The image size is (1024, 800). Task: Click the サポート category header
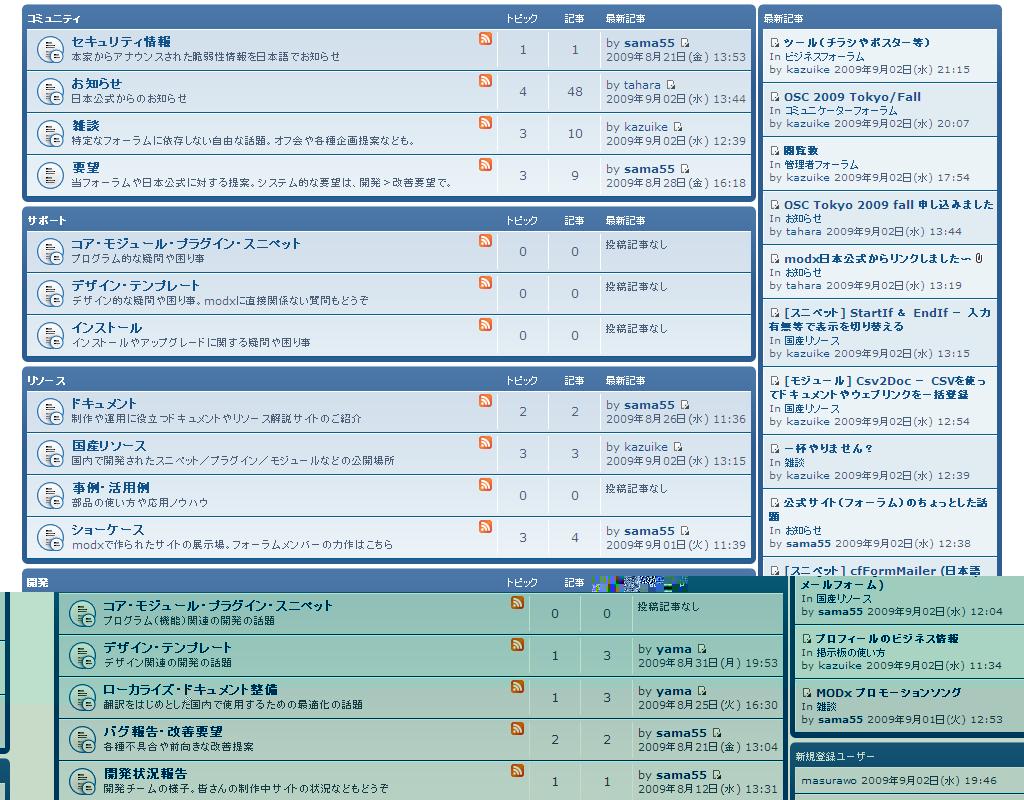[47, 220]
